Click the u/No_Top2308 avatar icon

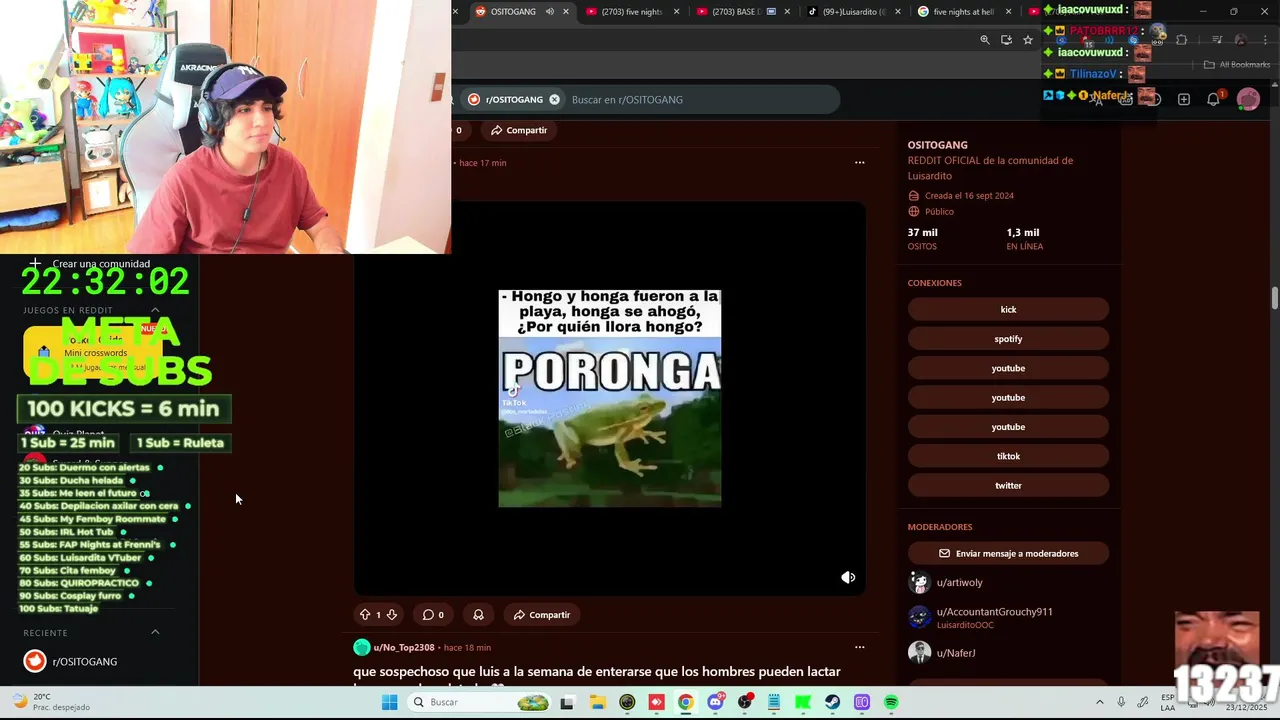(362, 648)
